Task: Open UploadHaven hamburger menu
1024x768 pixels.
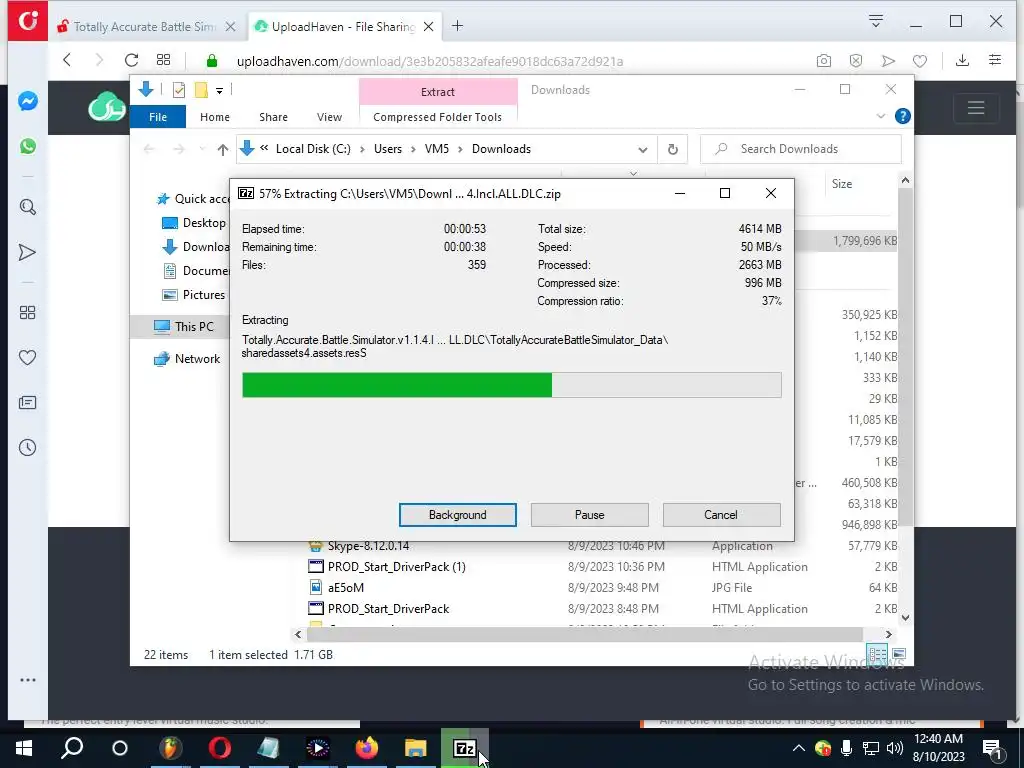Action: (976, 107)
